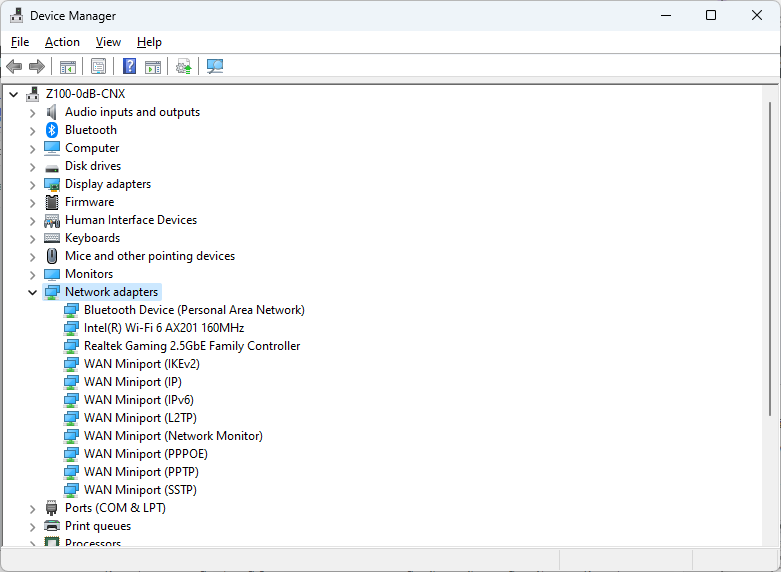This screenshot has height=572, width=781.
Task: Minimize the Device Manager window
Action: coord(666,15)
